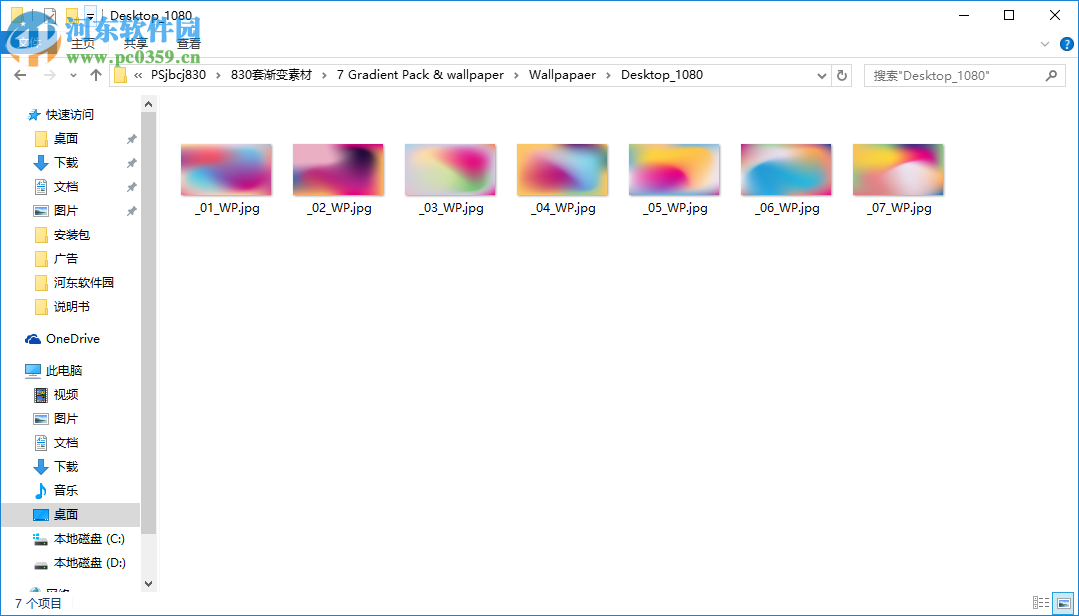Click the search magnifier icon
This screenshot has width=1079, height=616.
tap(1051, 75)
